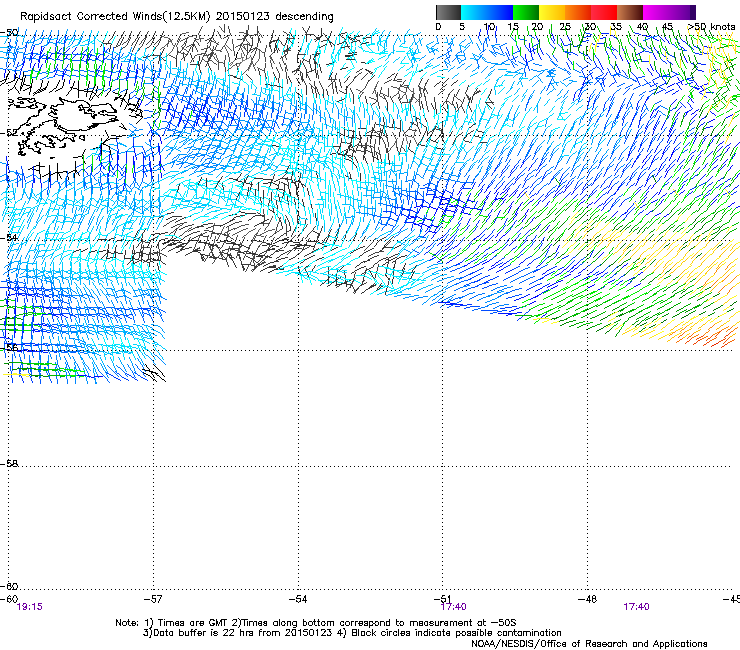Click the -57 longitude label
The width and height of the screenshot is (740, 650).
pyautogui.click(x=153, y=599)
